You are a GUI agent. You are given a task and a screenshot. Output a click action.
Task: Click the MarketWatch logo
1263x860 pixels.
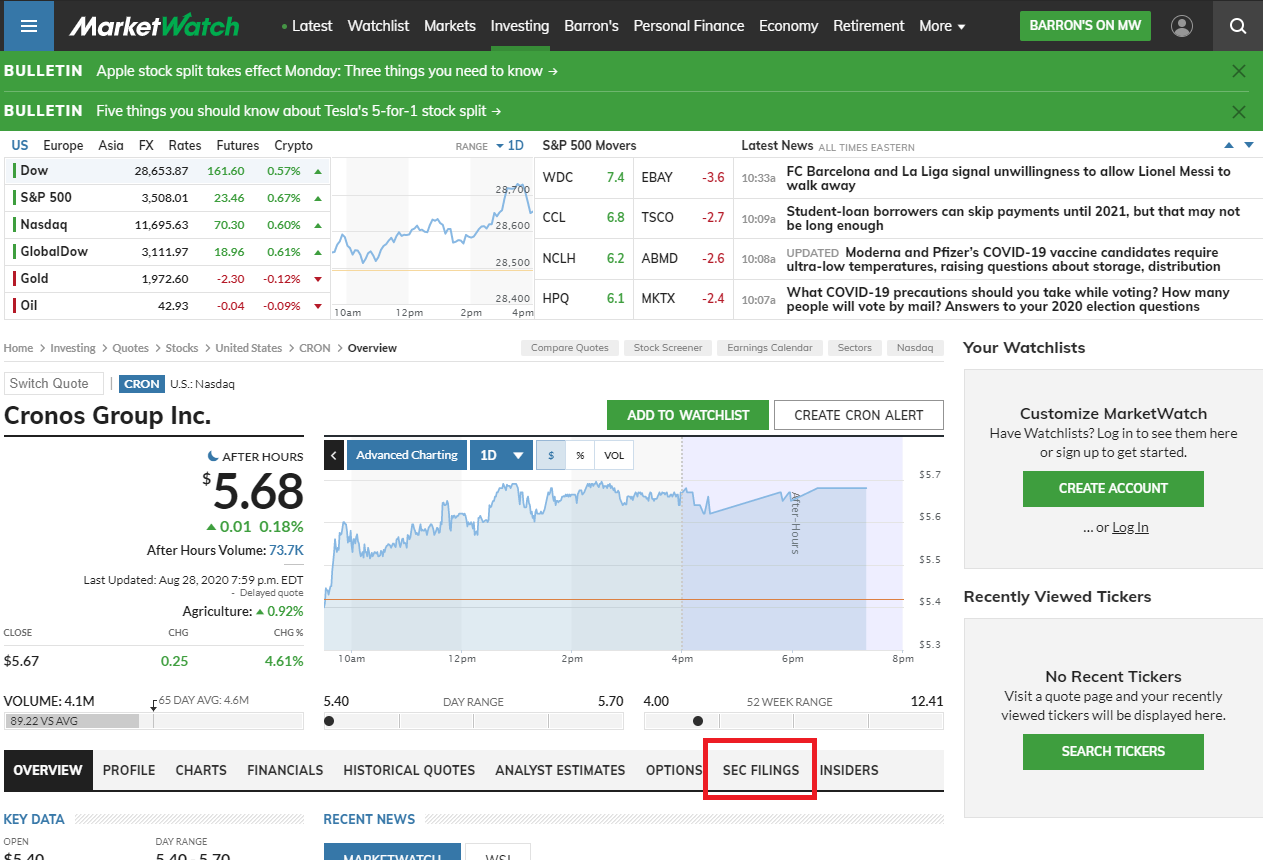154,25
